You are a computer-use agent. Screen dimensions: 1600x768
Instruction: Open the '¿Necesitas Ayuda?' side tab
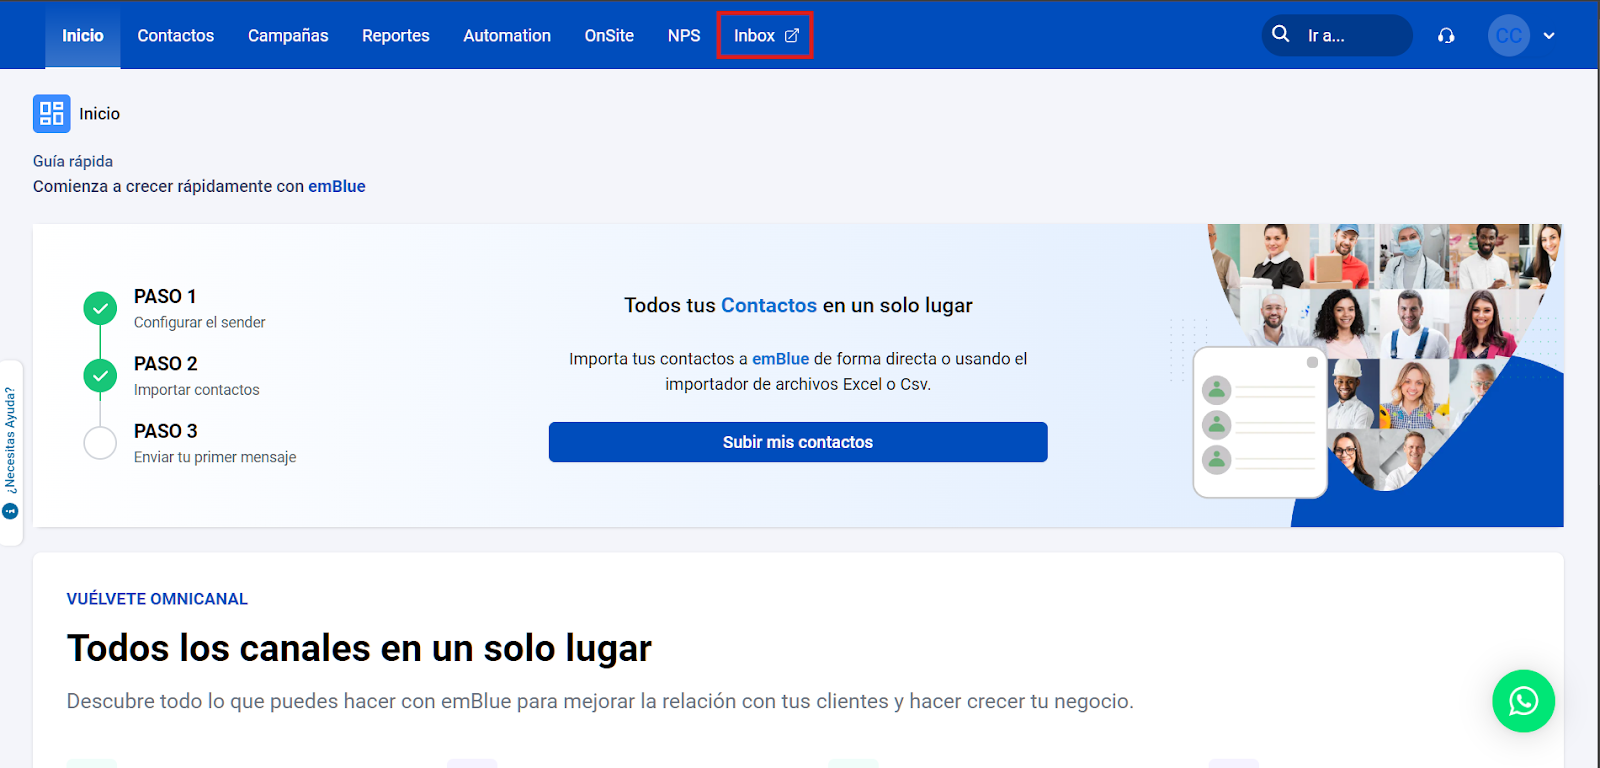click(11, 452)
